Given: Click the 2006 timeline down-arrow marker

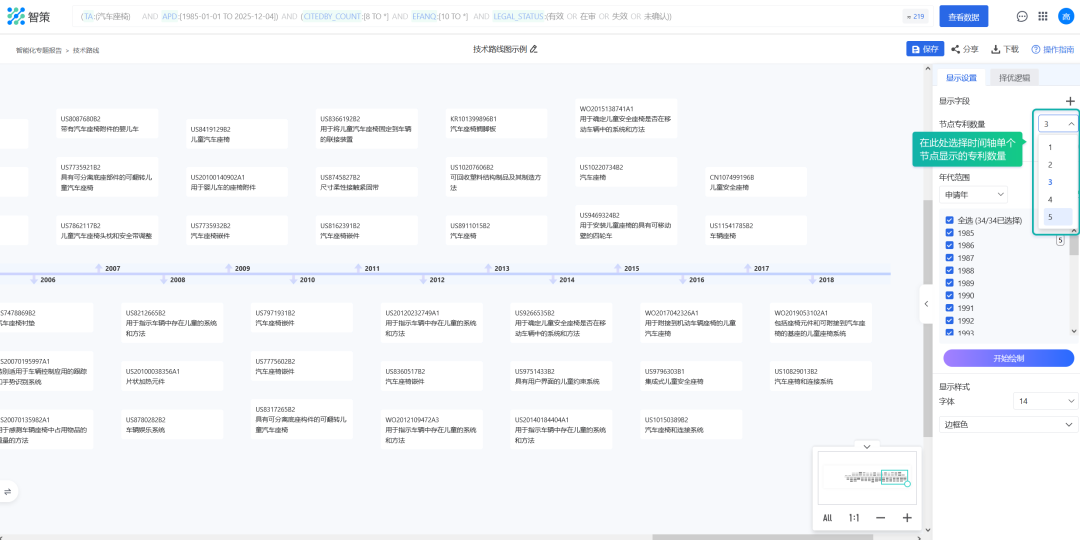Looking at the screenshot, I should (x=34, y=280).
